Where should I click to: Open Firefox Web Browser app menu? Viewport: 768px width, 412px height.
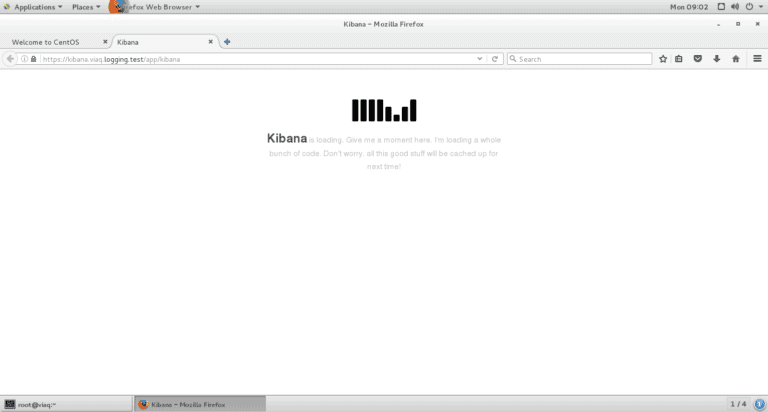(x=155, y=7)
